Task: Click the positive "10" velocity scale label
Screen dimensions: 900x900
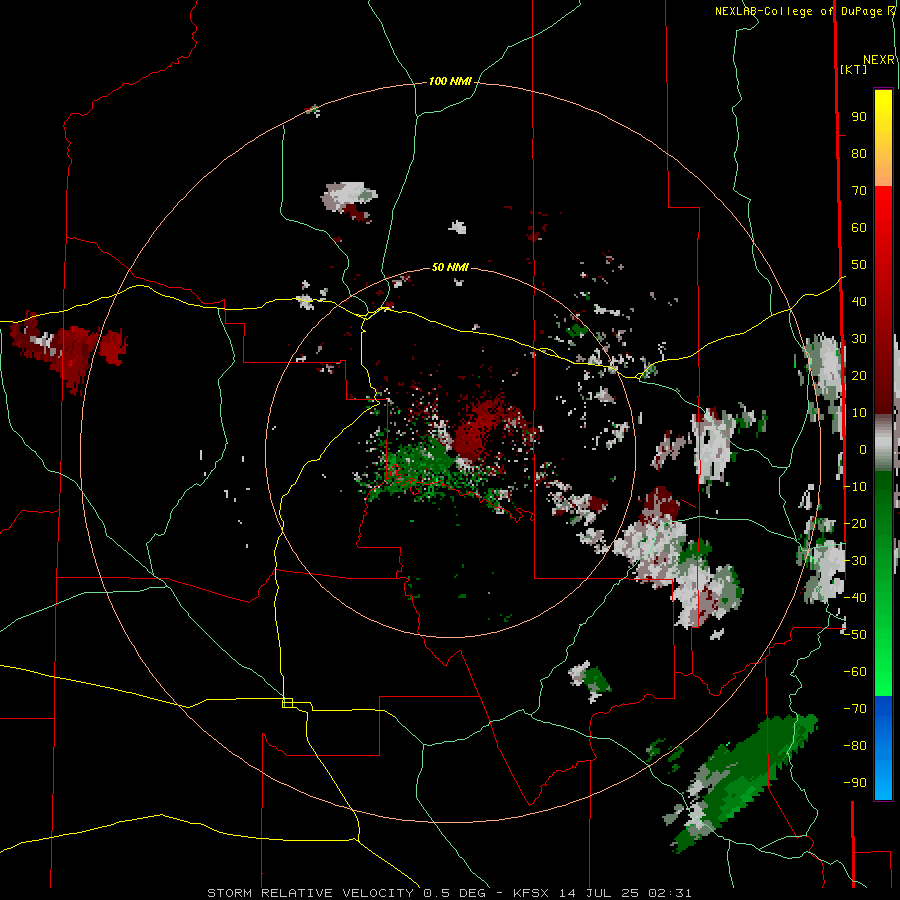Action: click(x=859, y=413)
